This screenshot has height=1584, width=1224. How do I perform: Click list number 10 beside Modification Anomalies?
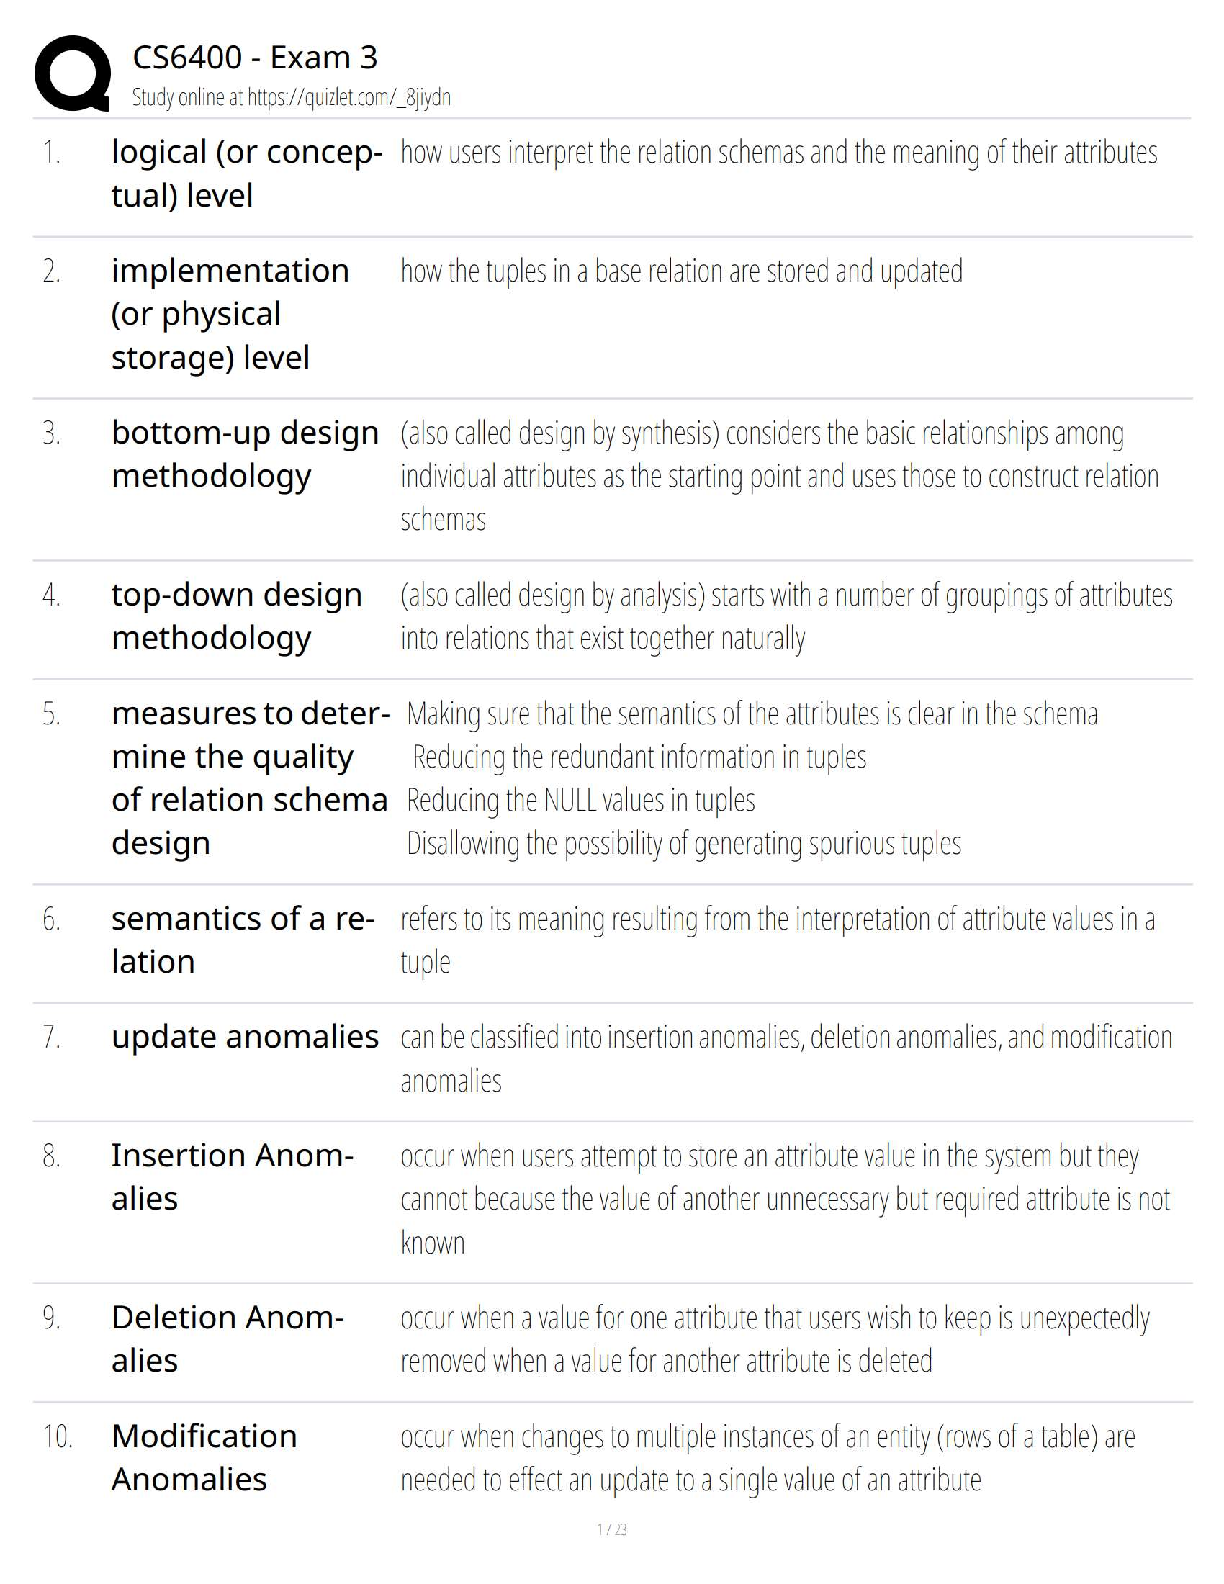click(x=57, y=1437)
